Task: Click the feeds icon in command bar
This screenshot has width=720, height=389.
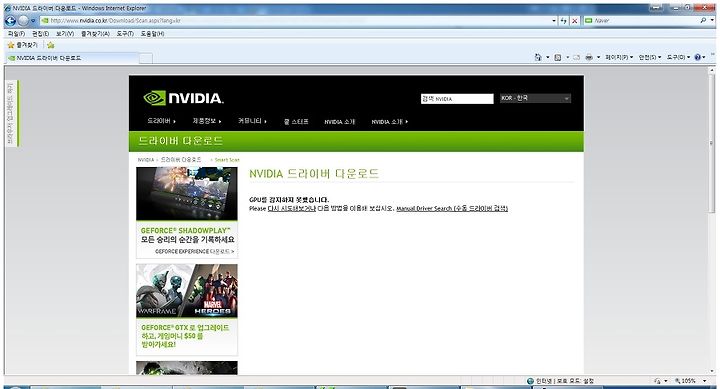Action: coord(557,57)
